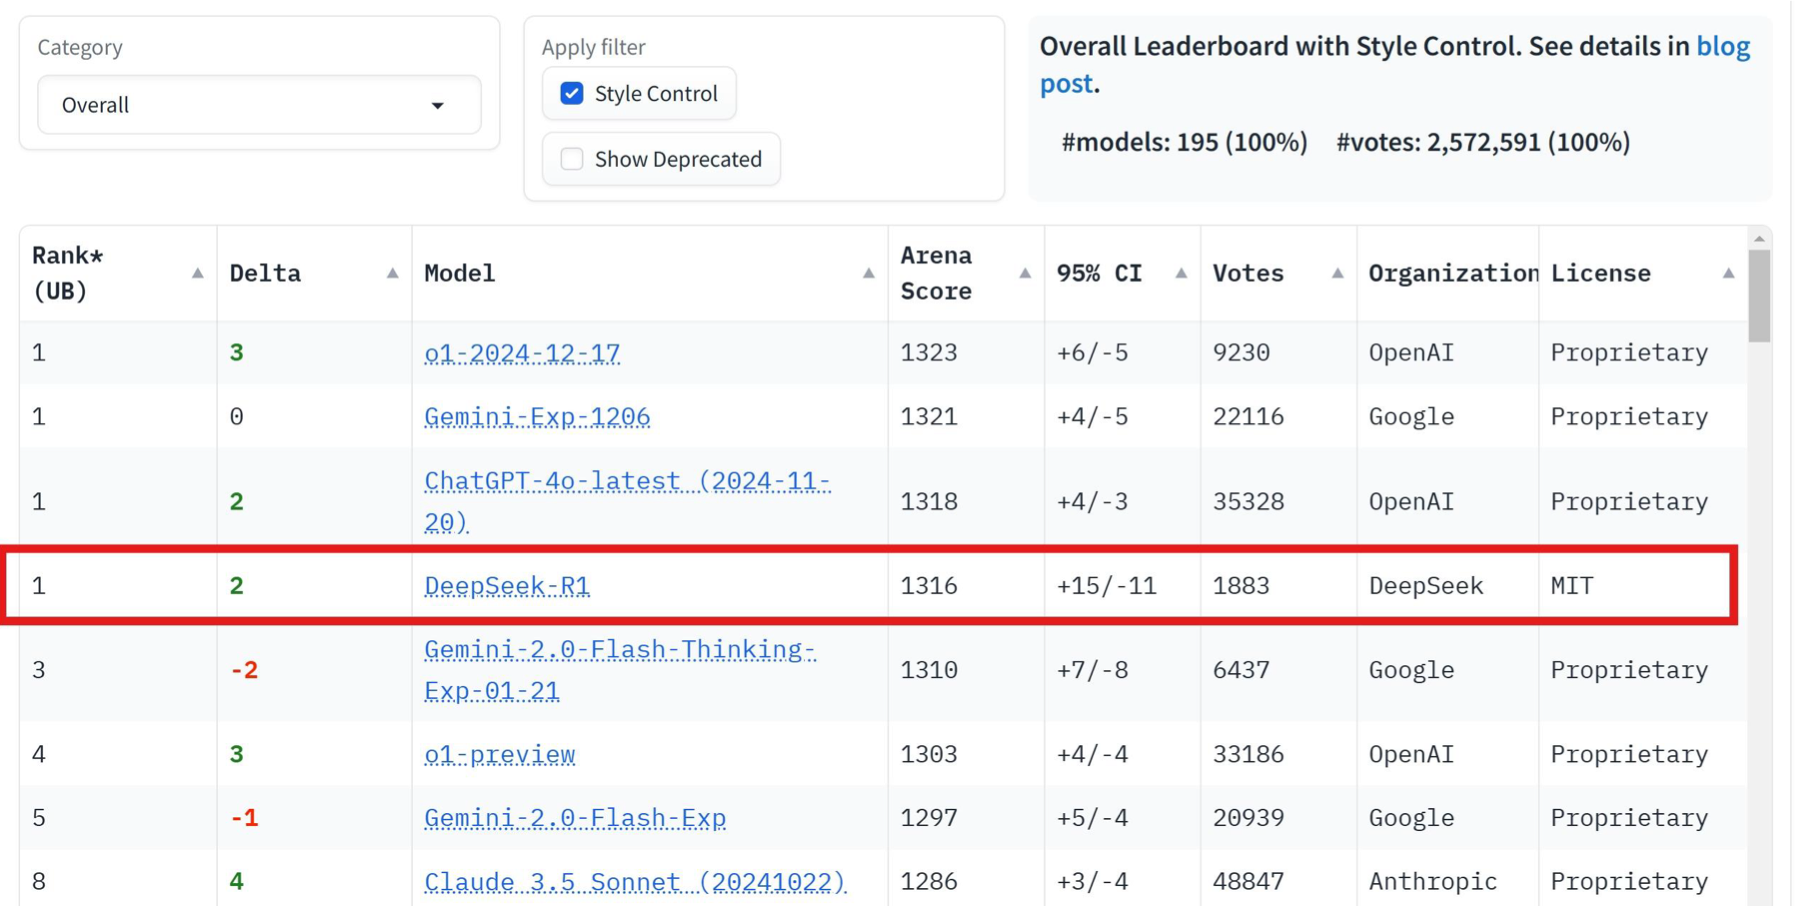Screen dimensions: 1800x906
Task: Click the Category dropdown caret arrow
Action: (437, 106)
